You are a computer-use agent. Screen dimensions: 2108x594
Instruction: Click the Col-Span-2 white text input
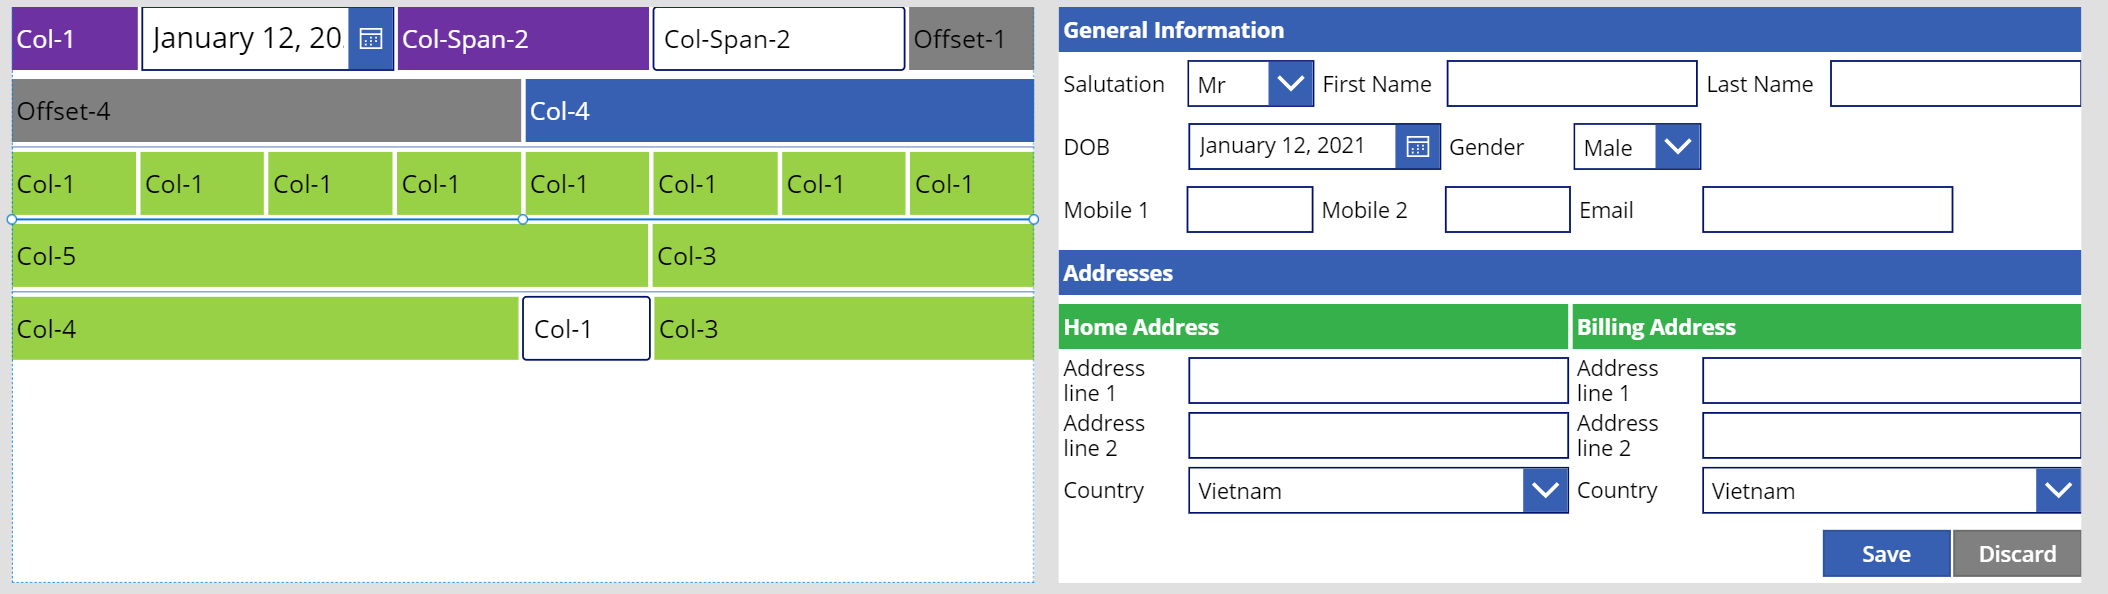(778, 39)
